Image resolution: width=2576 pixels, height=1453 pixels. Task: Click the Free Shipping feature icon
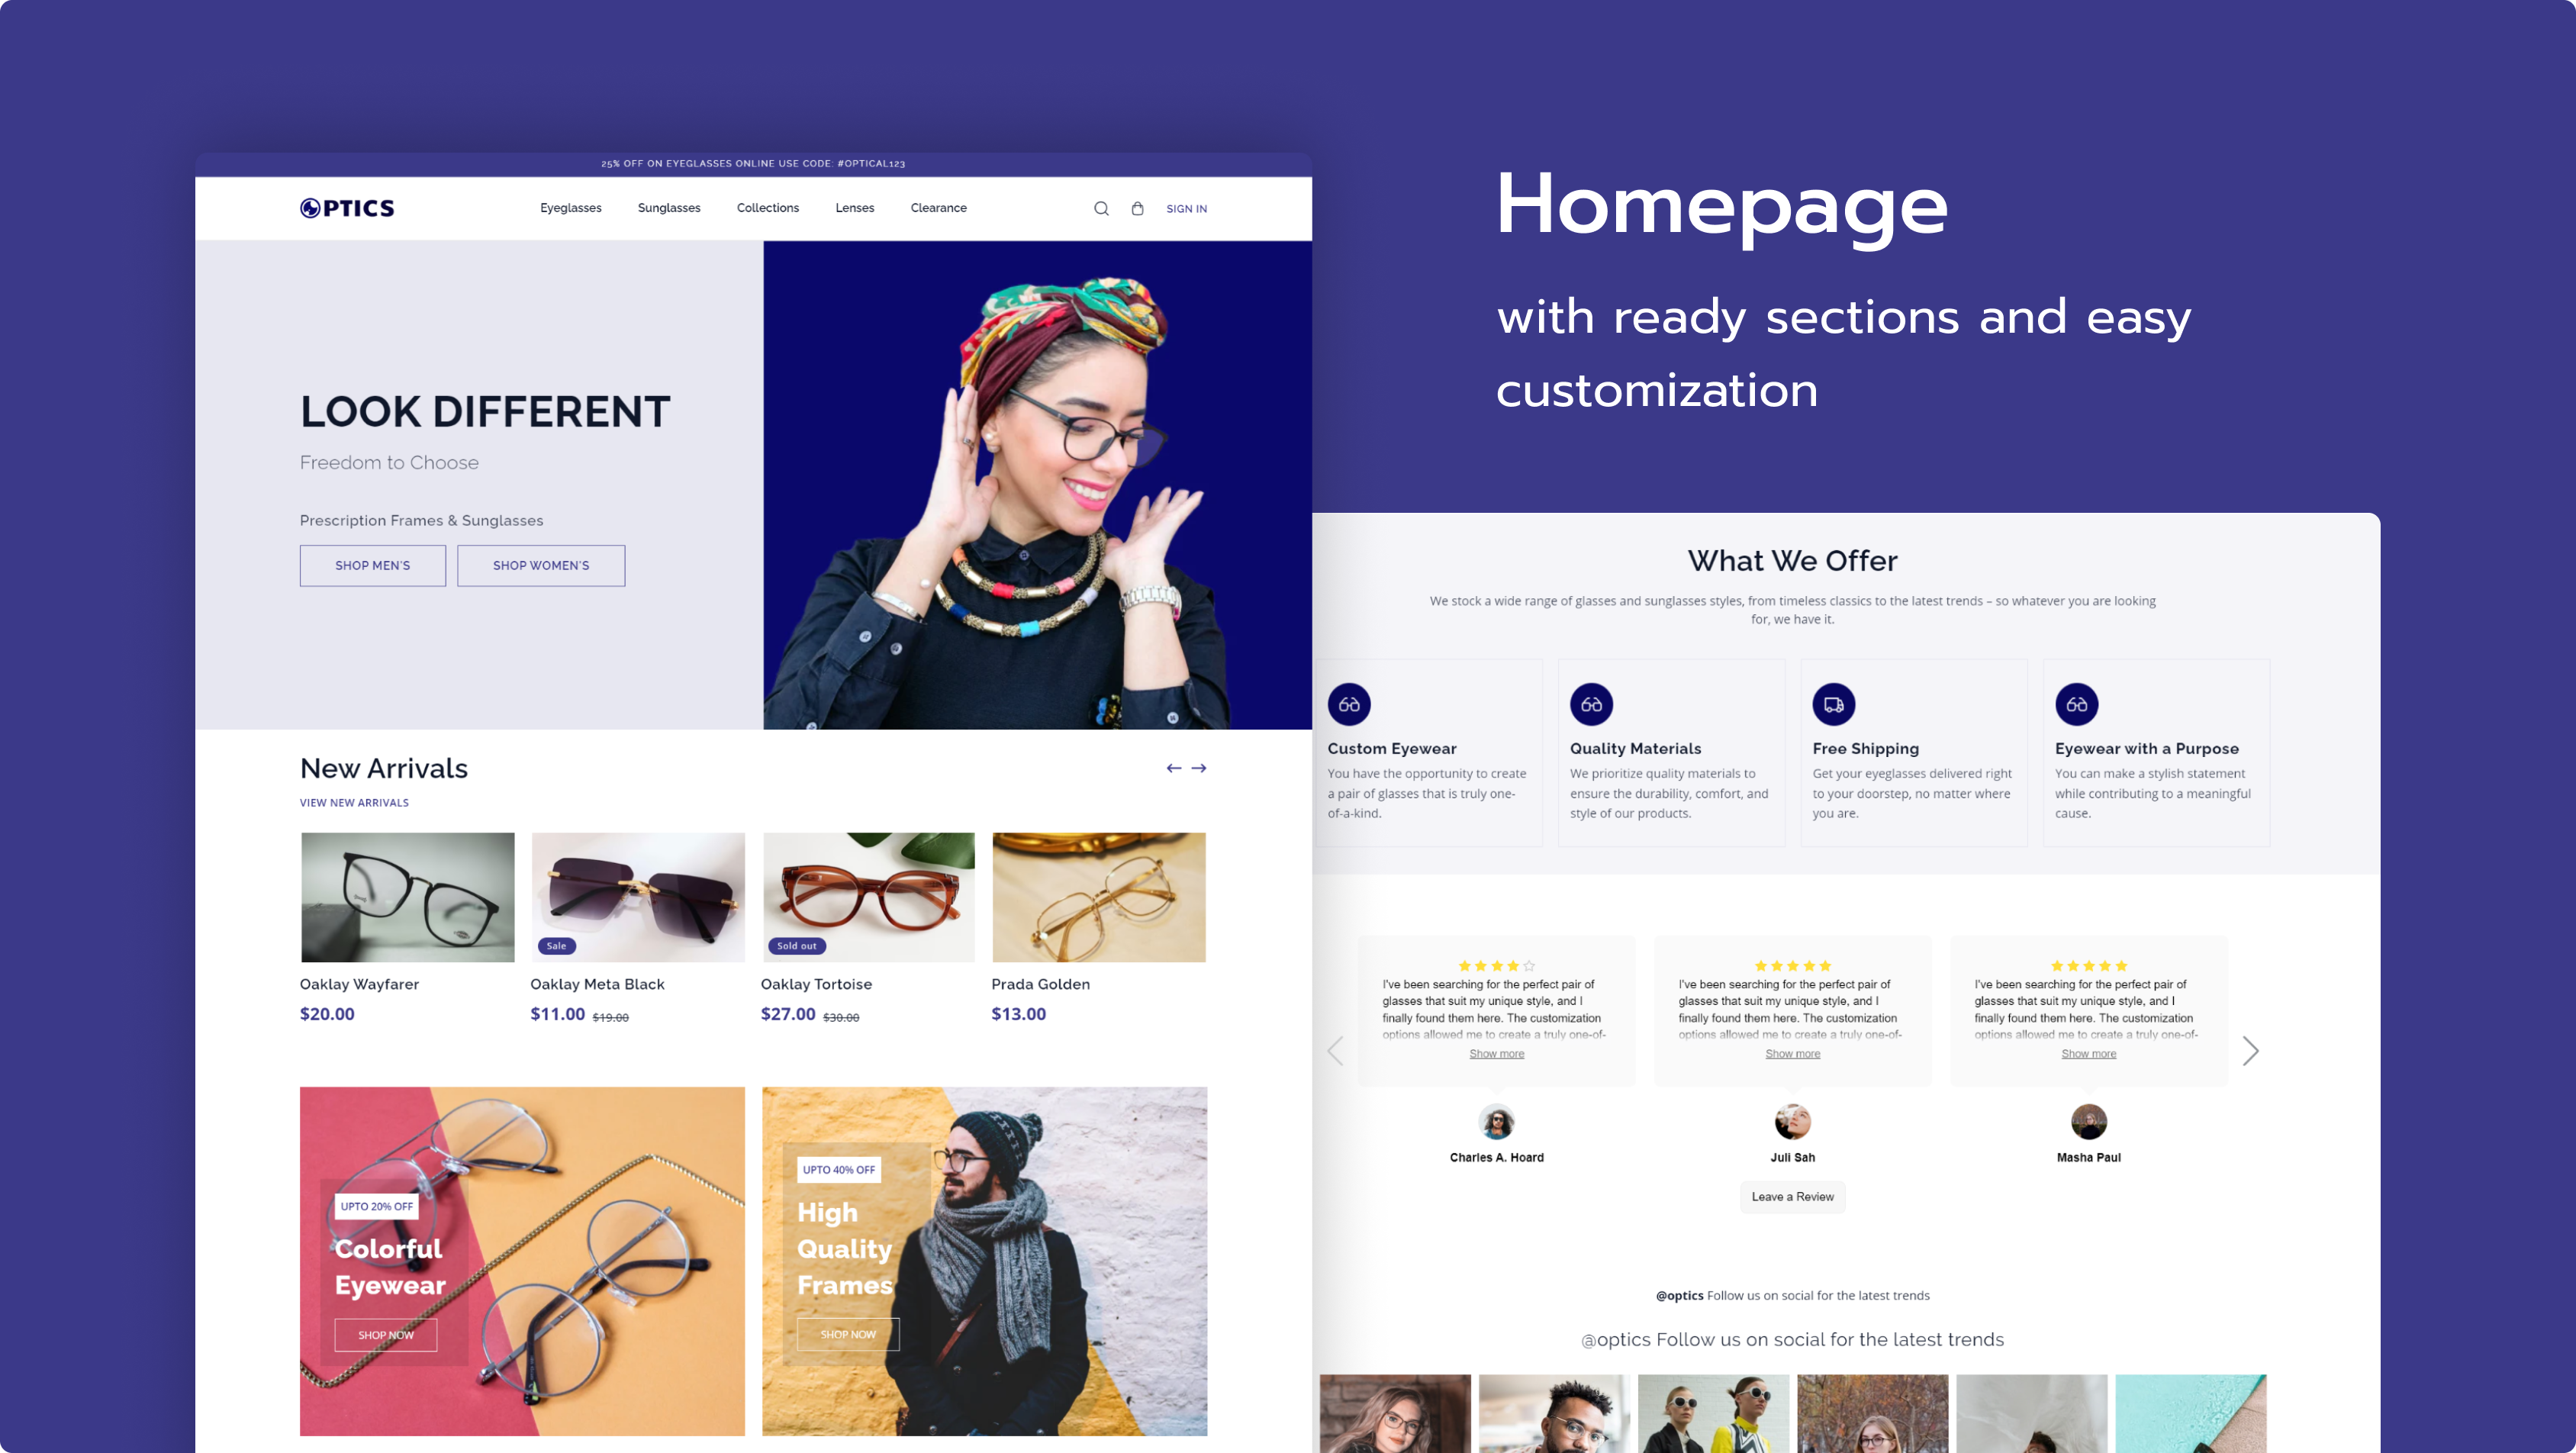[1833, 704]
